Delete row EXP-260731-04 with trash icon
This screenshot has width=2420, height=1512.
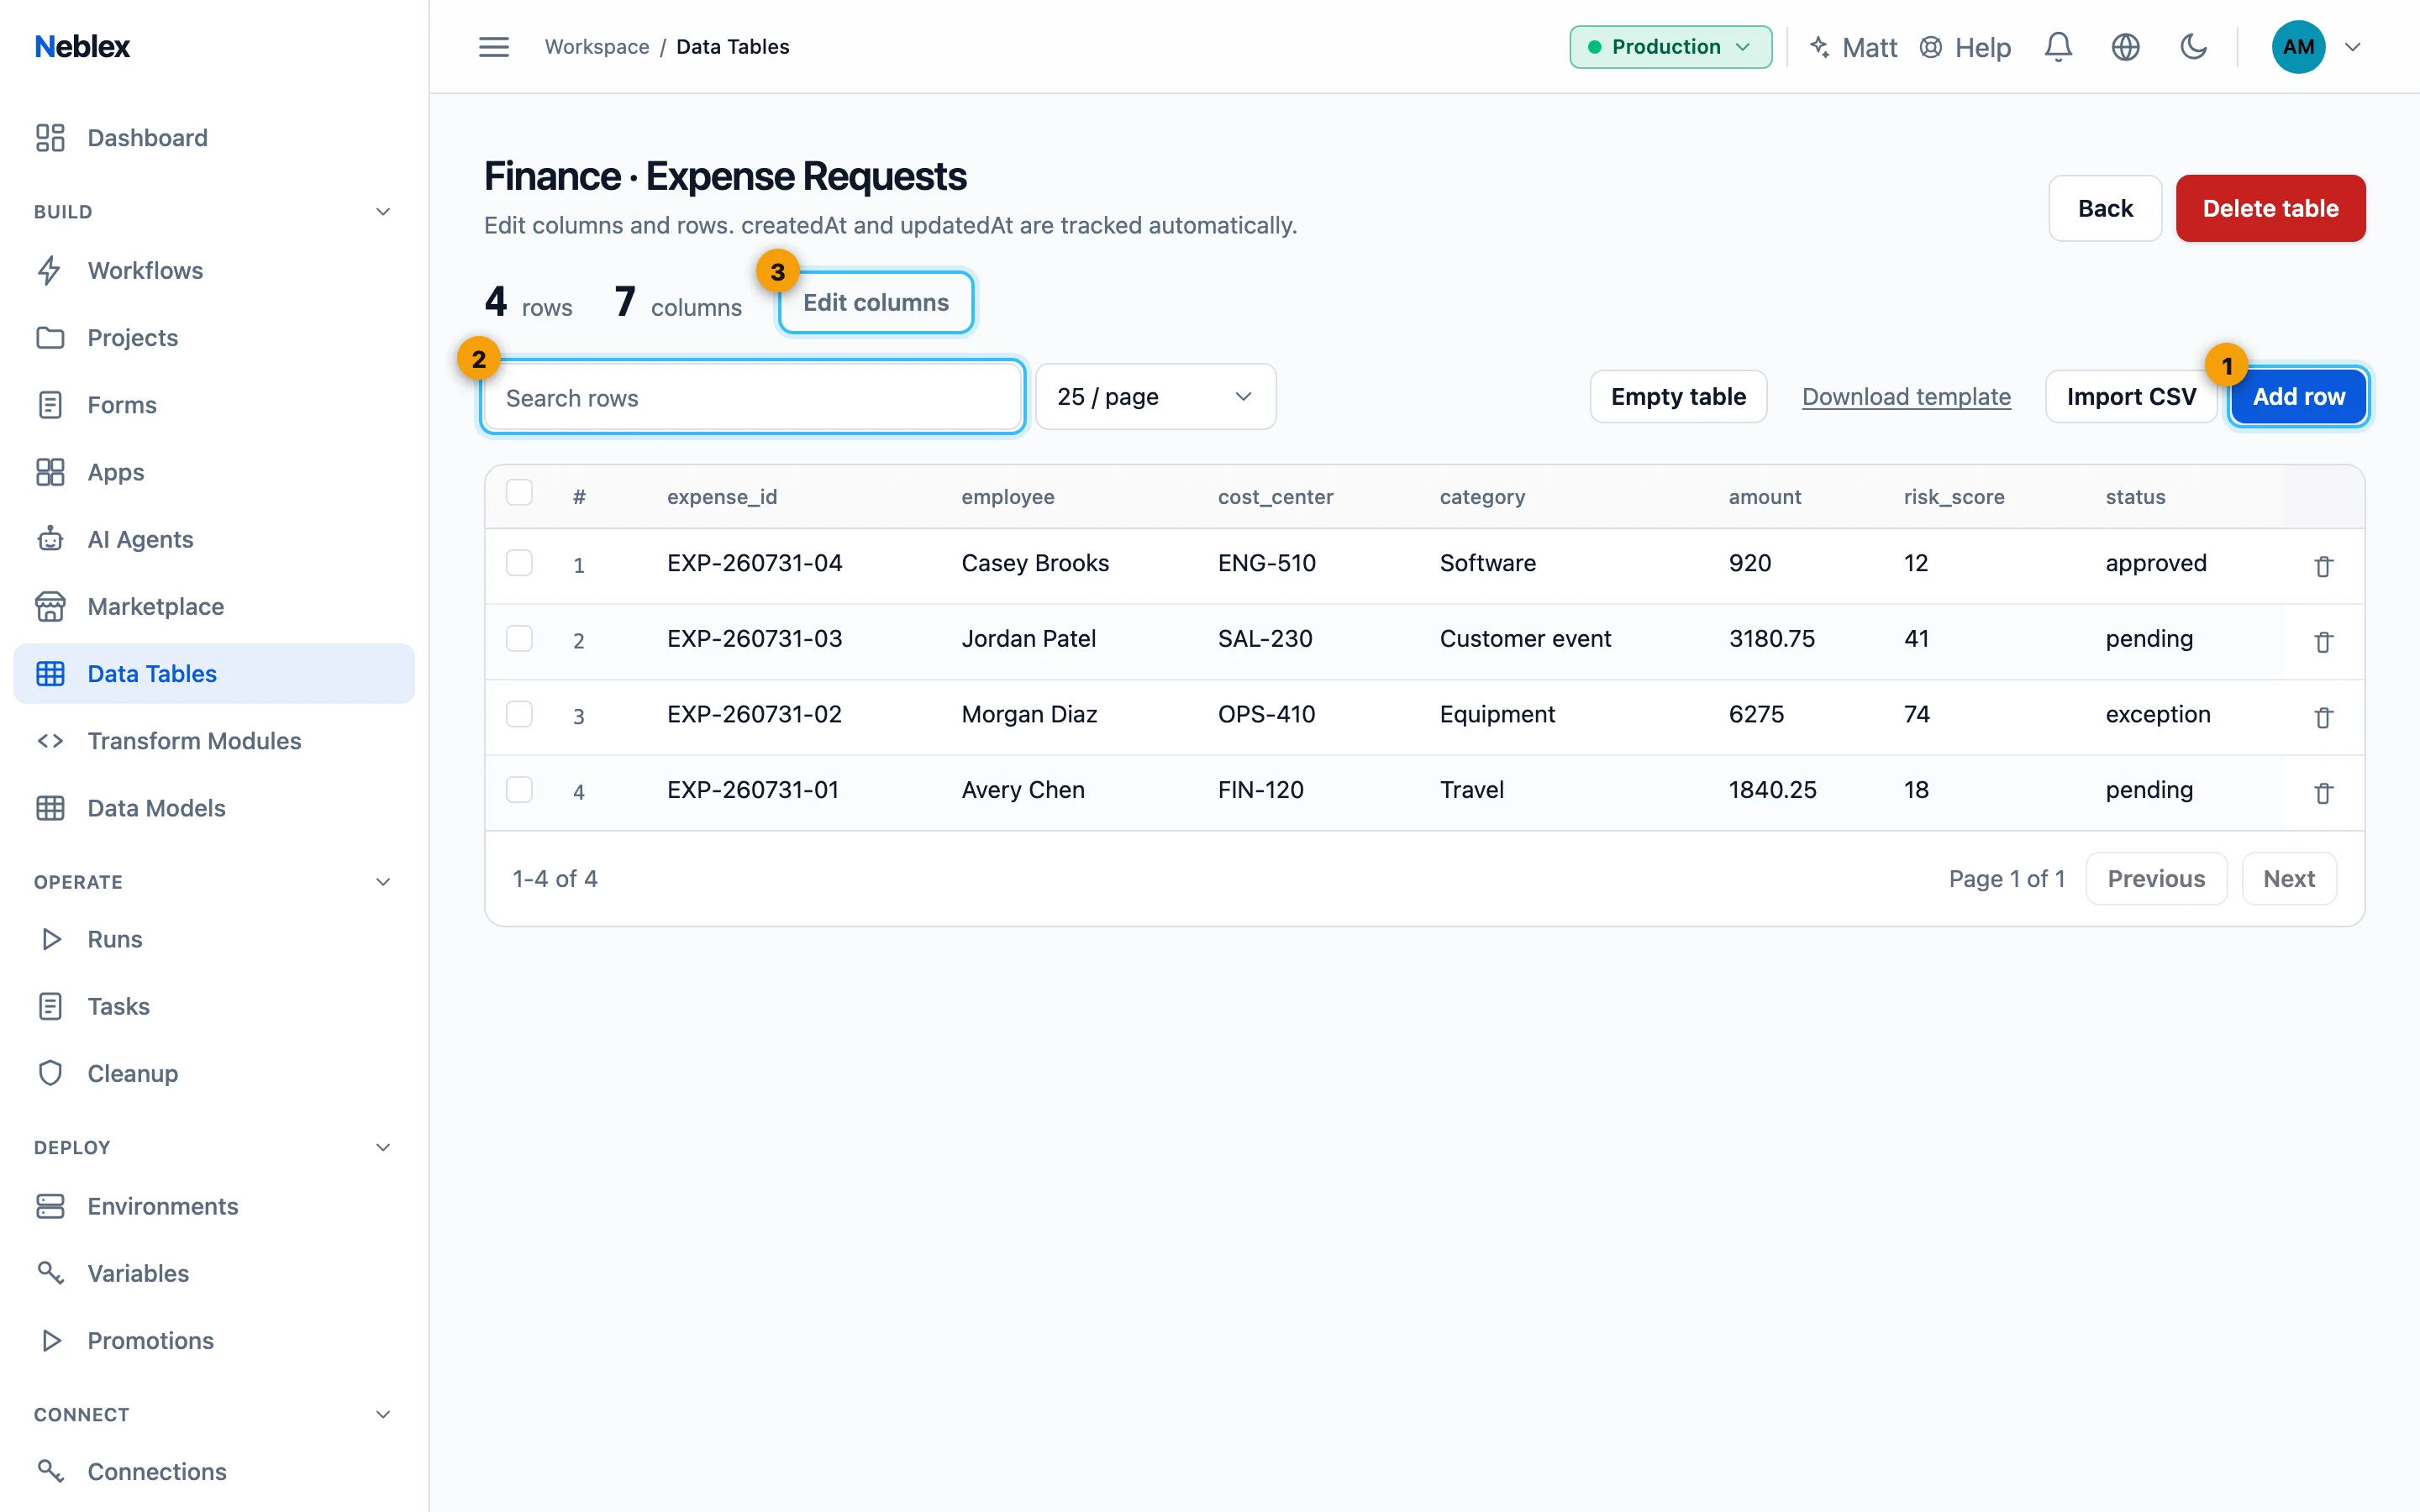click(2323, 566)
